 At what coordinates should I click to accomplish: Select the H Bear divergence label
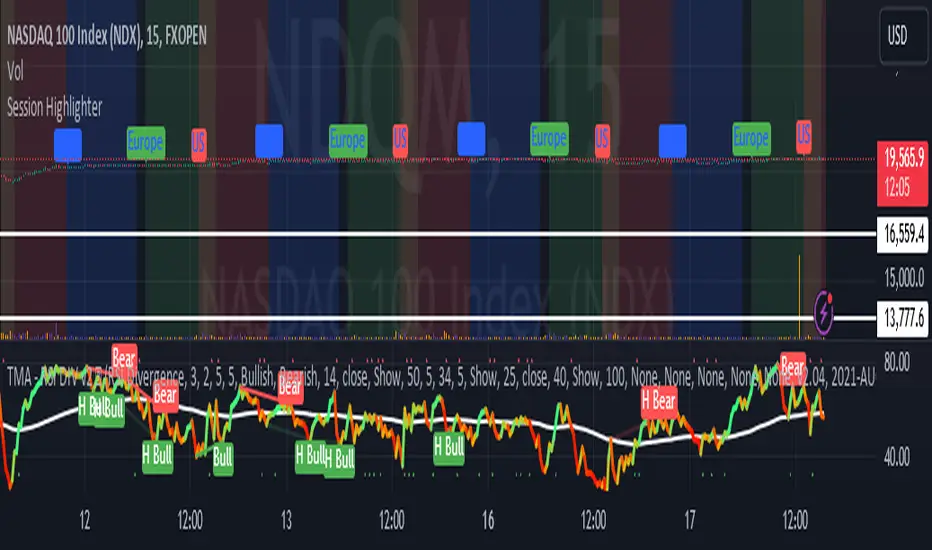659,401
